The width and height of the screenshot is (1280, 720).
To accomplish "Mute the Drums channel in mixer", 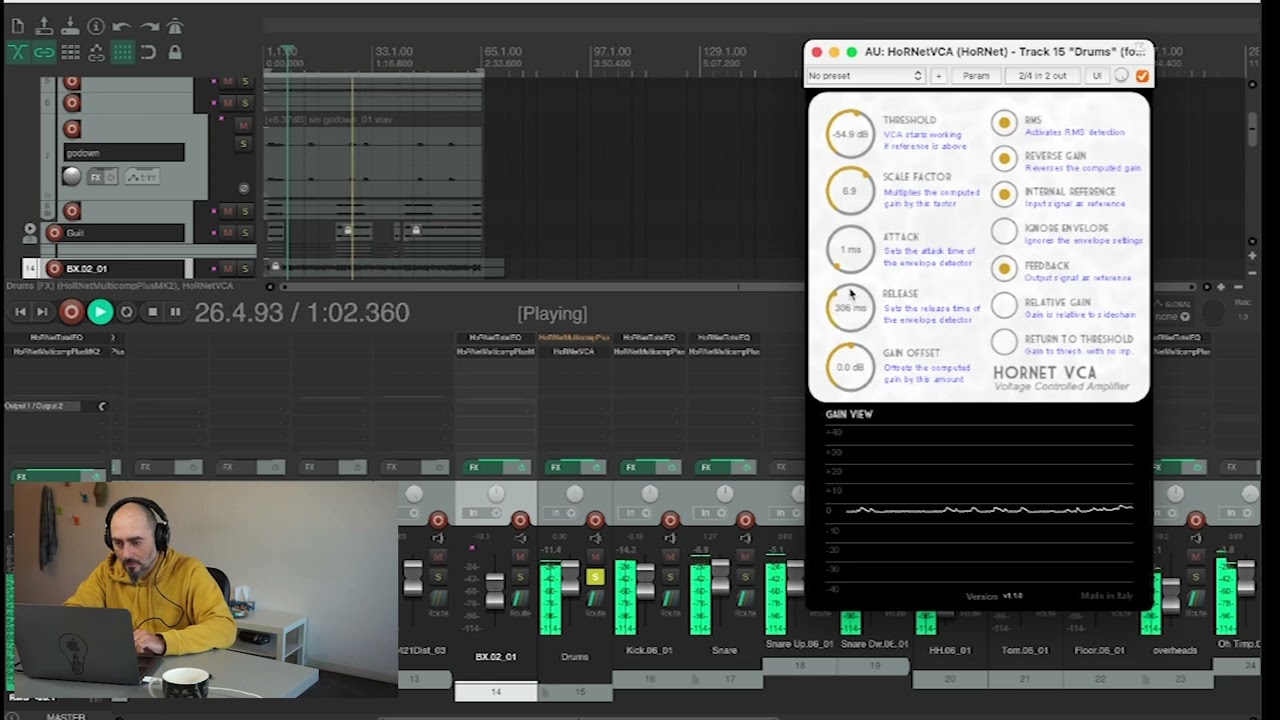I will click(x=595, y=557).
